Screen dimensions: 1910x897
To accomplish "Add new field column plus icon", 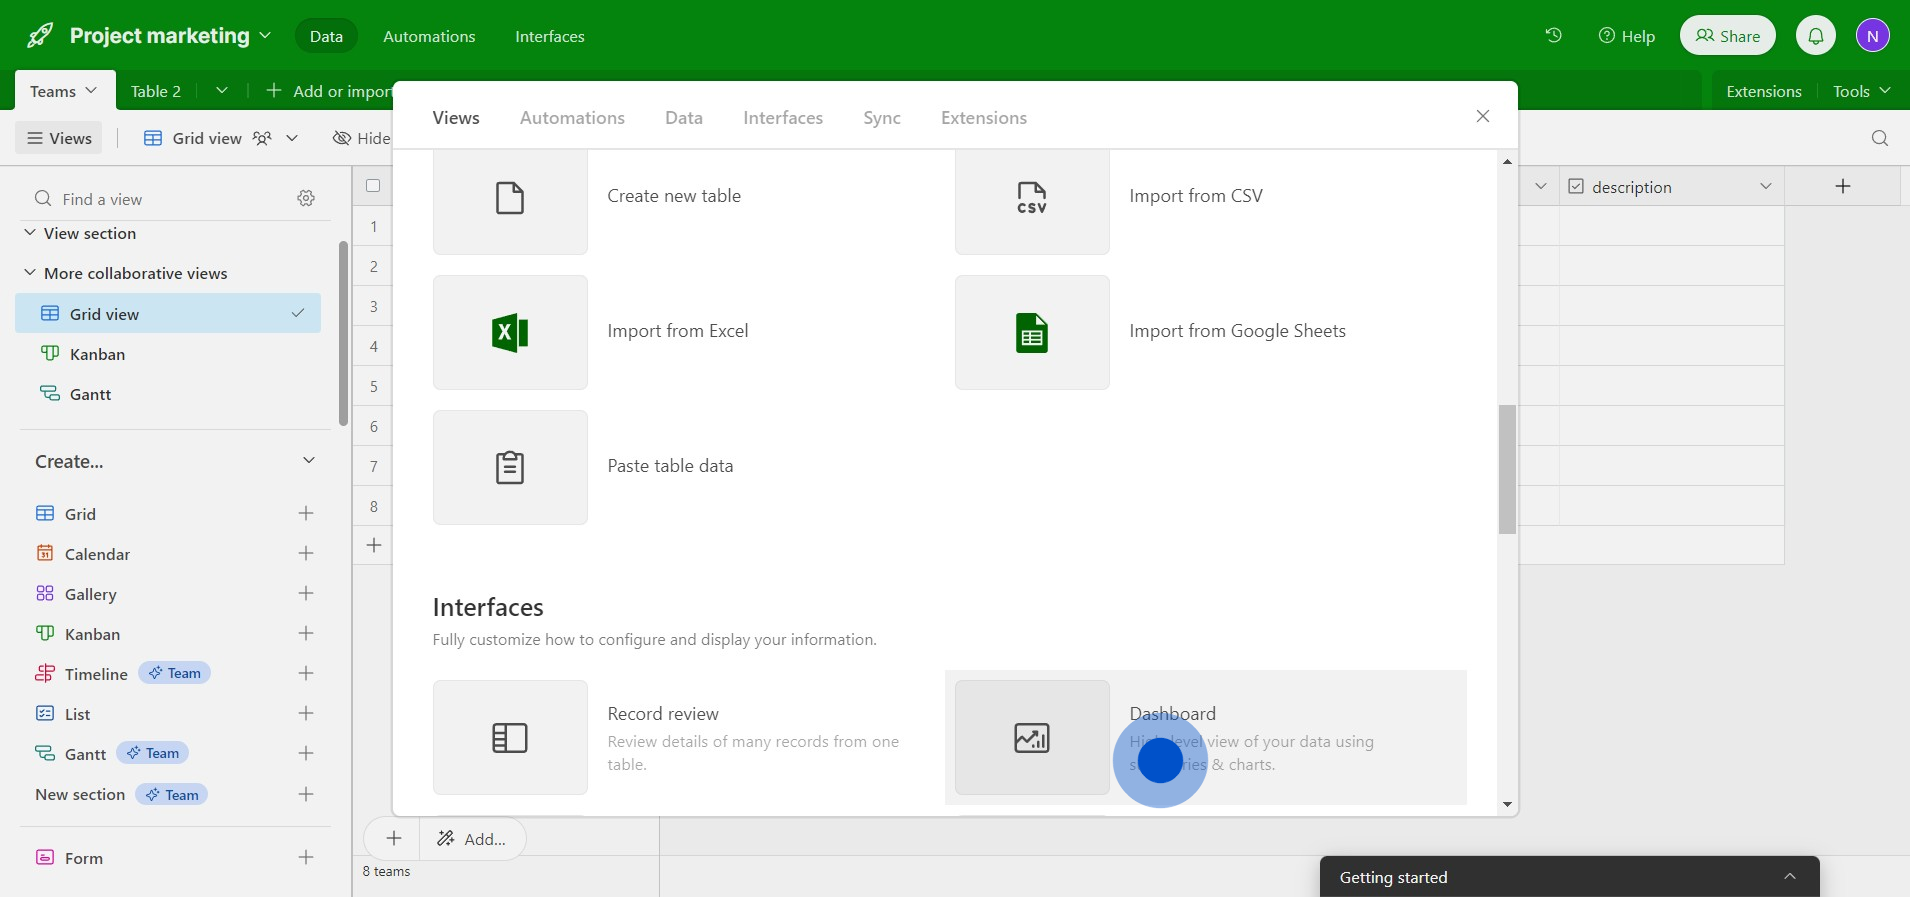I will [x=1843, y=186].
